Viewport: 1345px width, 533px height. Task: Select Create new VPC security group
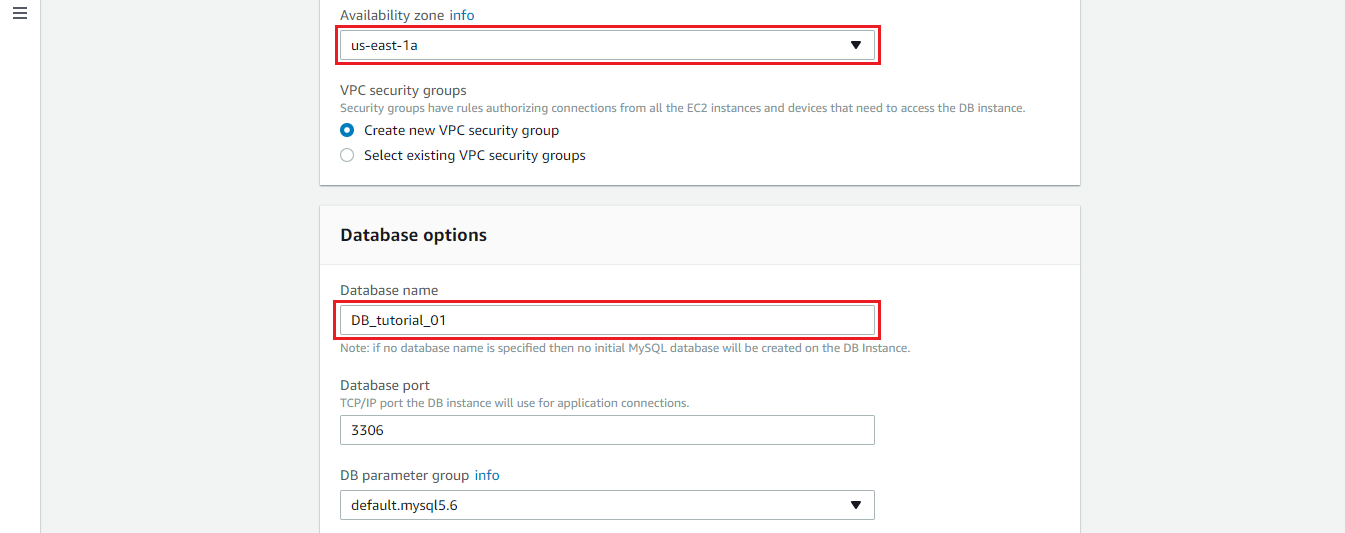[347, 130]
